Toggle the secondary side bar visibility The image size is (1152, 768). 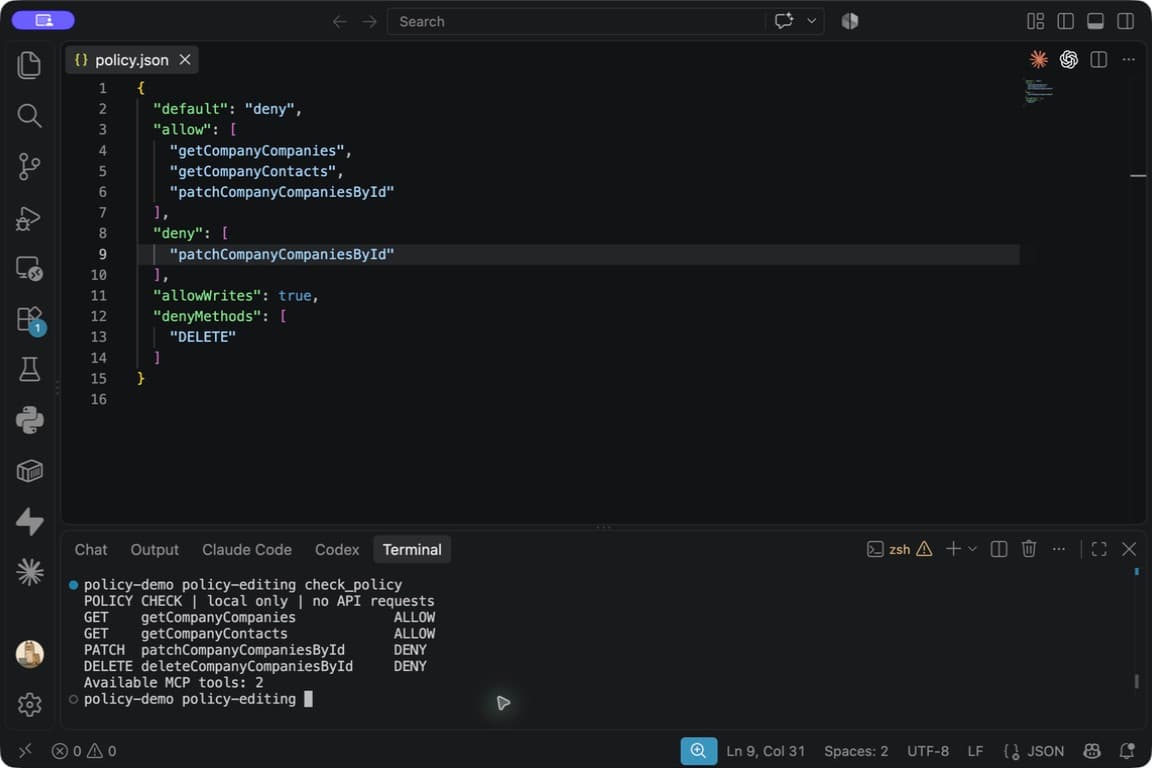click(1125, 21)
